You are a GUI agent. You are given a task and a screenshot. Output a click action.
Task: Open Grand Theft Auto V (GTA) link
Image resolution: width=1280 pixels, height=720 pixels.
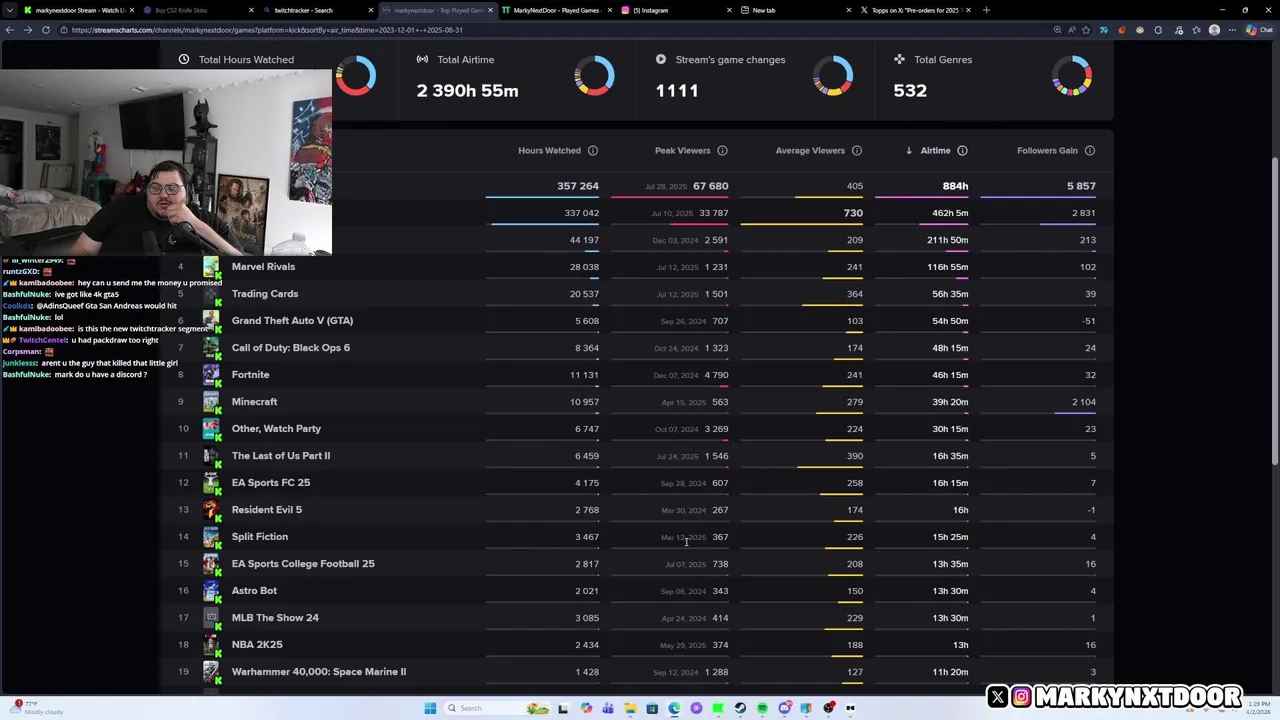click(x=292, y=321)
